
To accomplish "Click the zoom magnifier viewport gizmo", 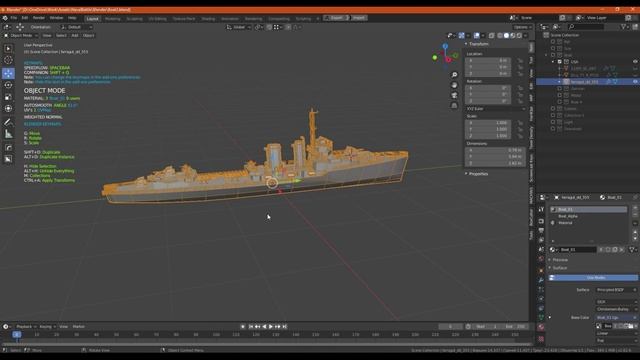I will [454, 75].
